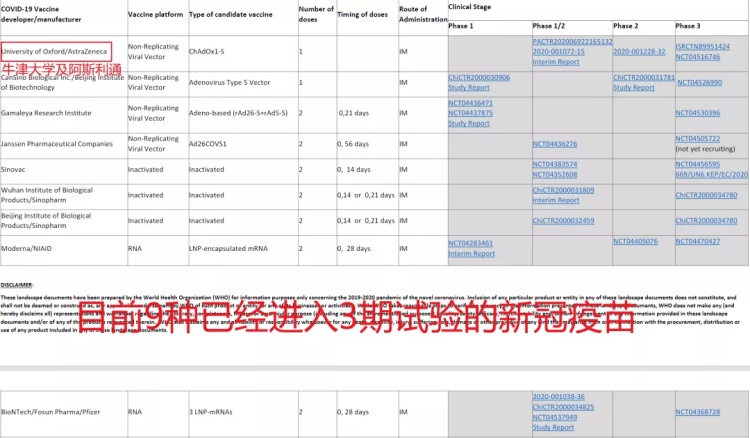The height and width of the screenshot is (438, 750).
Task: Follow the ISRCTN89951424 Phase 3 link
Action: click(703, 47)
